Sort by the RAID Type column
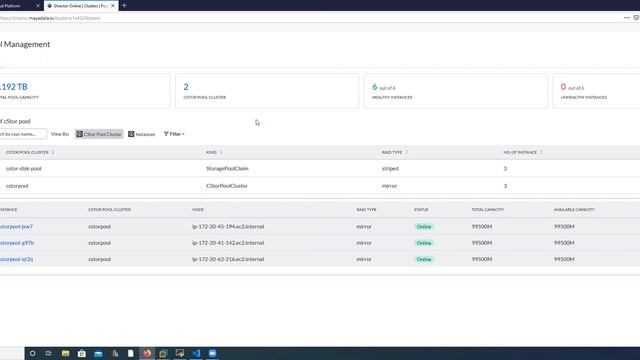This screenshot has width=640, height=360. (x=395, y=152)
